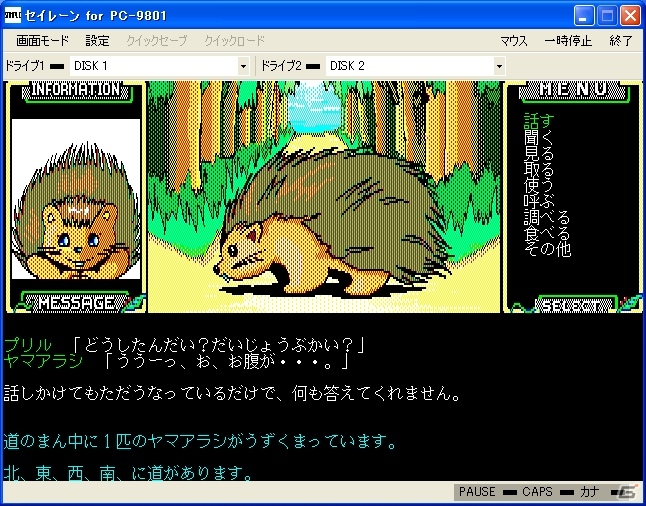The image size is (646, 506).
Task: Click the emulator title bar app icon
Action: click(x=12, y=15)
